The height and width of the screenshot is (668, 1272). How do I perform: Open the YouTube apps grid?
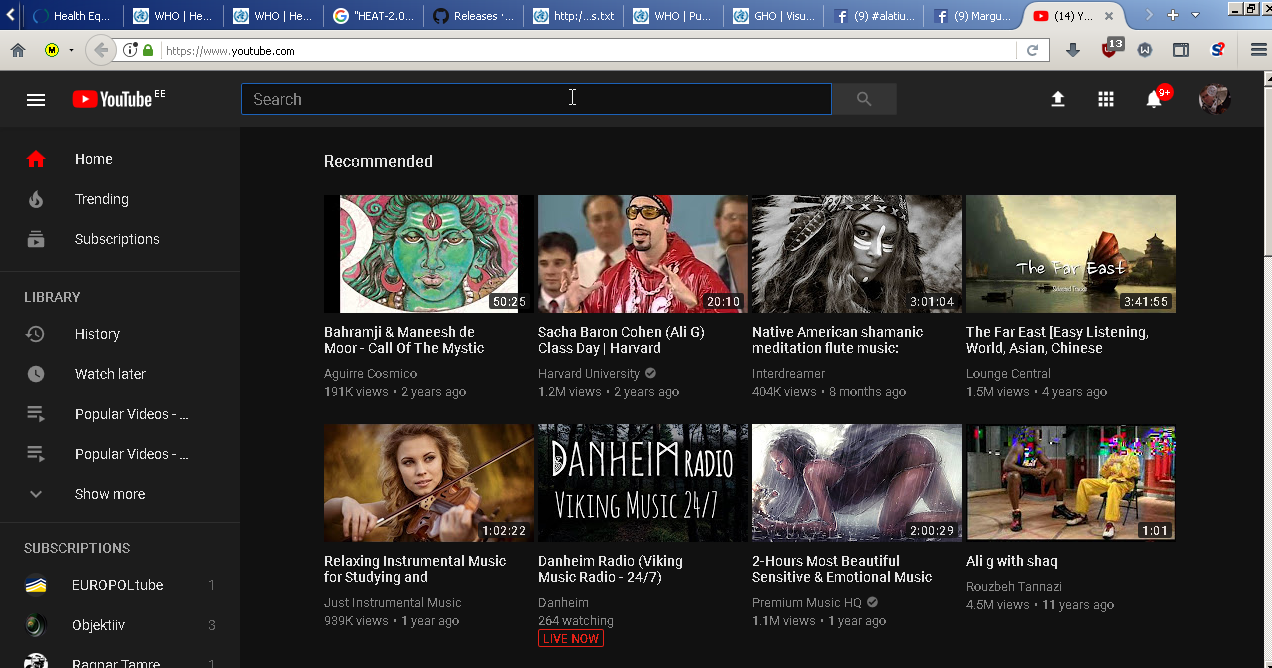coord(1105,99)
